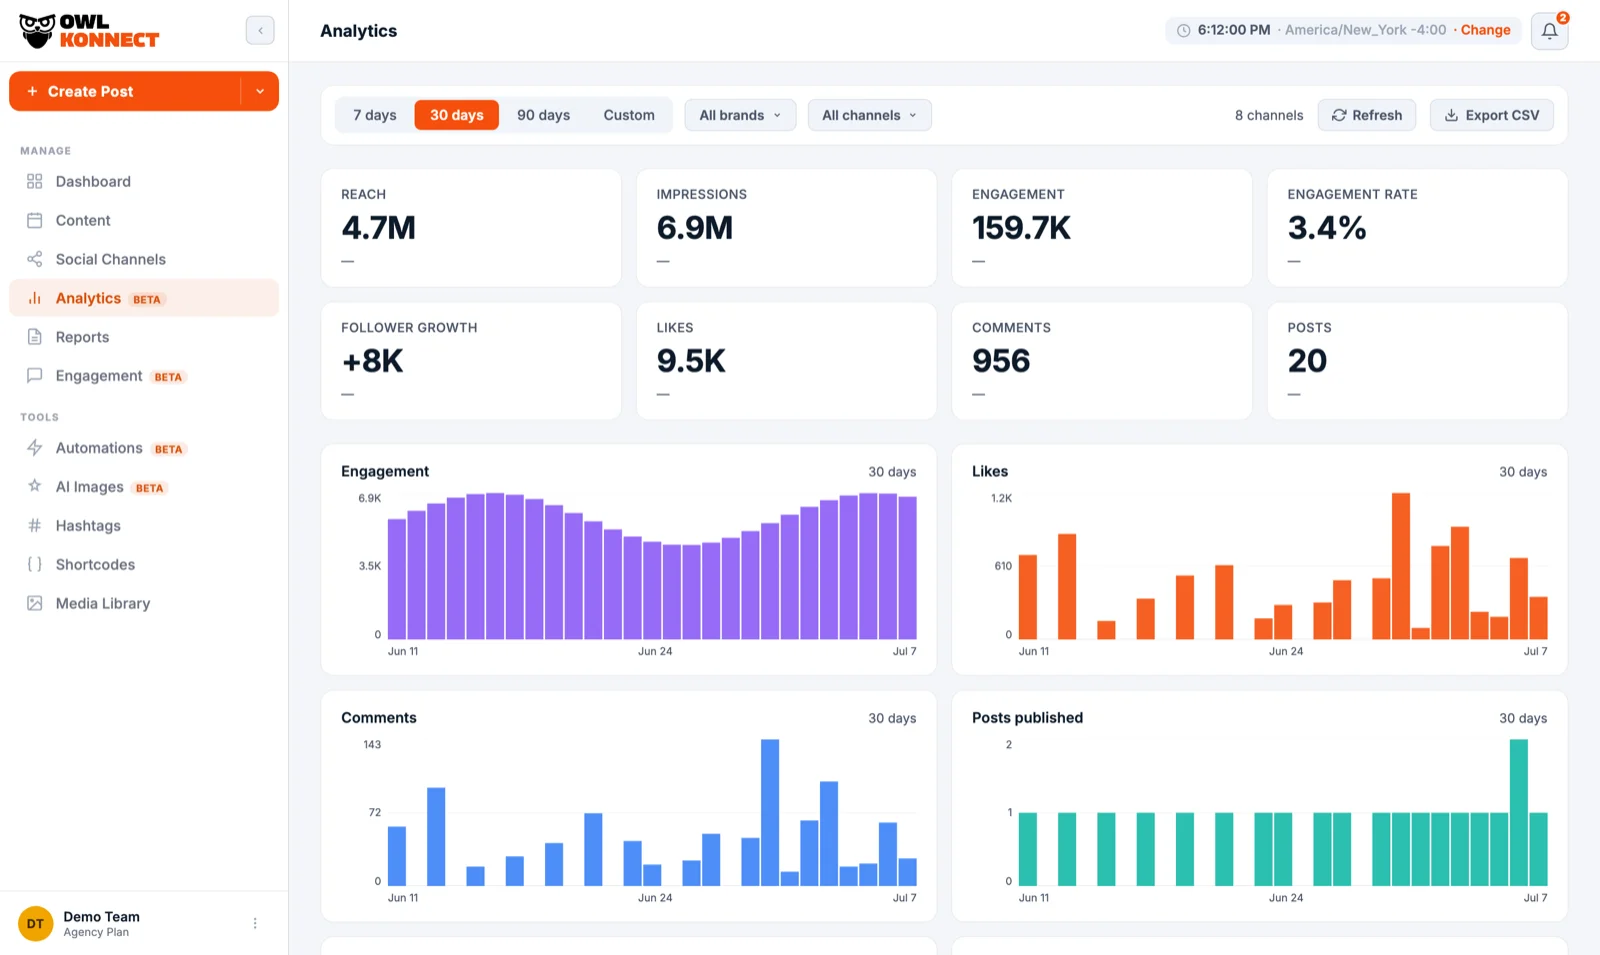The width and height of the screenshot is (1600, 955).
Task: Select the 7 days range
Action: tap(375, 115)
